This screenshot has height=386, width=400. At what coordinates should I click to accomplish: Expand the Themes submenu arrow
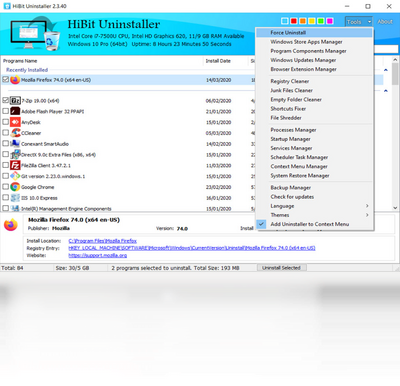367,215
